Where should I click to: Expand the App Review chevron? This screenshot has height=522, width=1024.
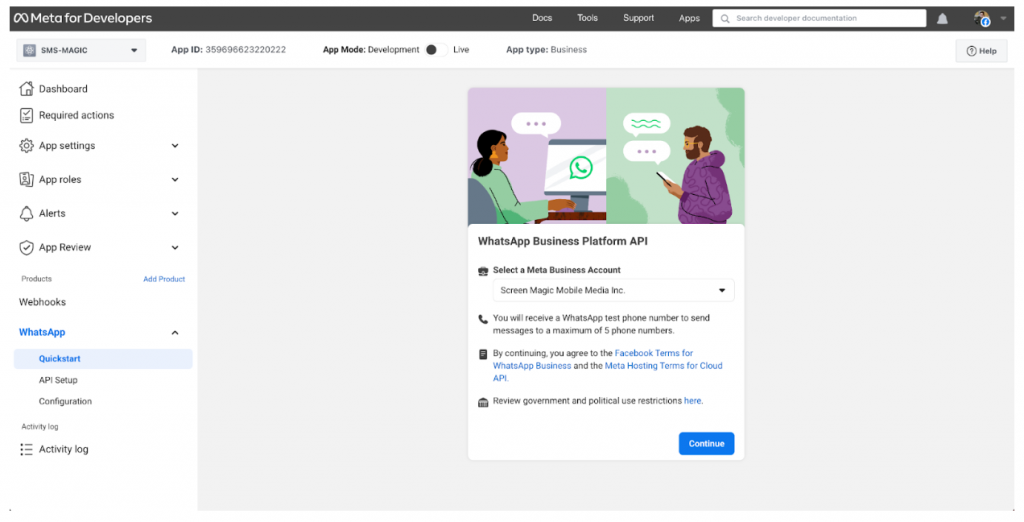tap(175, 248)
